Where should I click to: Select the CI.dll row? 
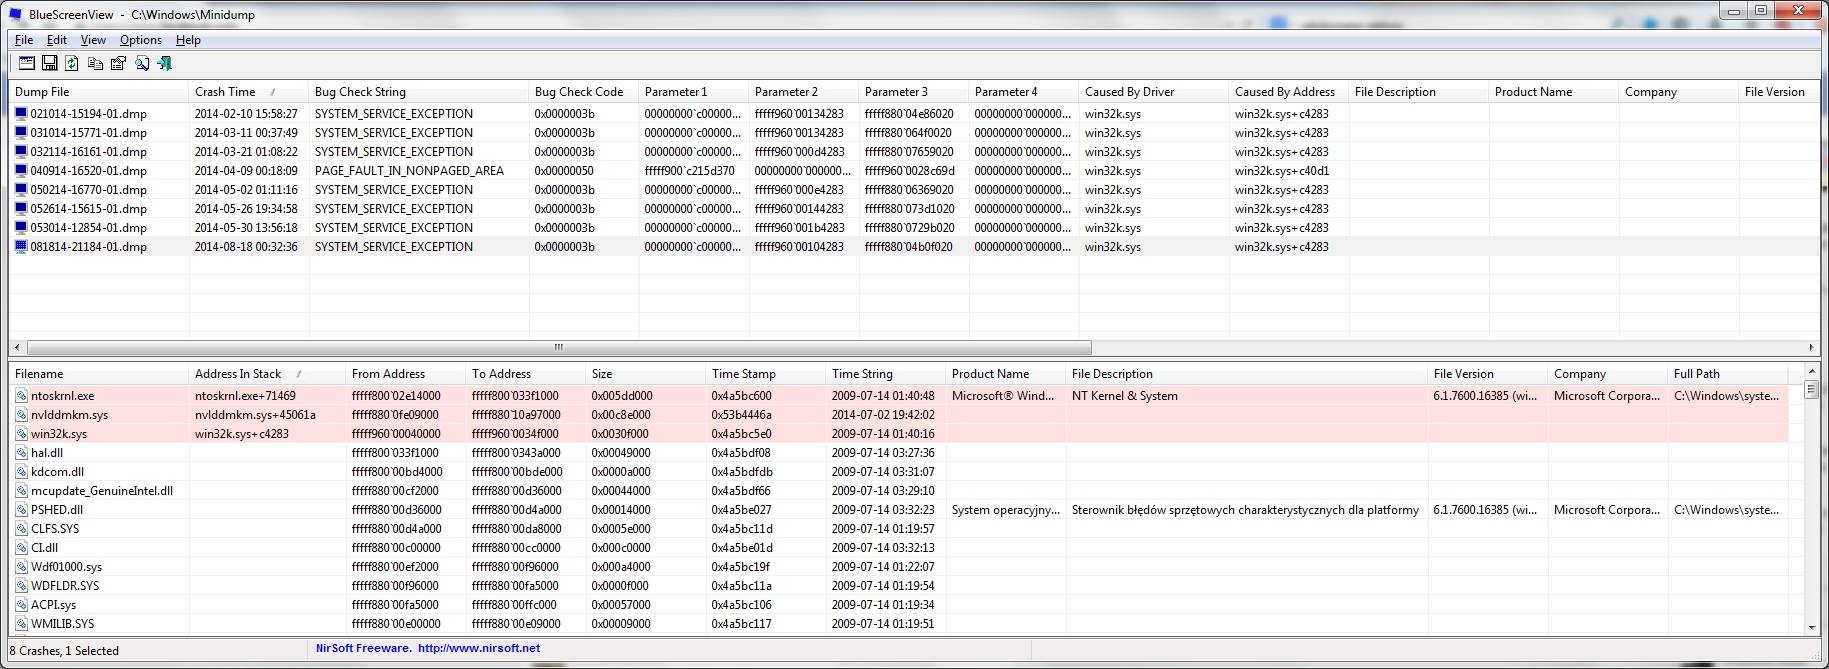point(899,548)
